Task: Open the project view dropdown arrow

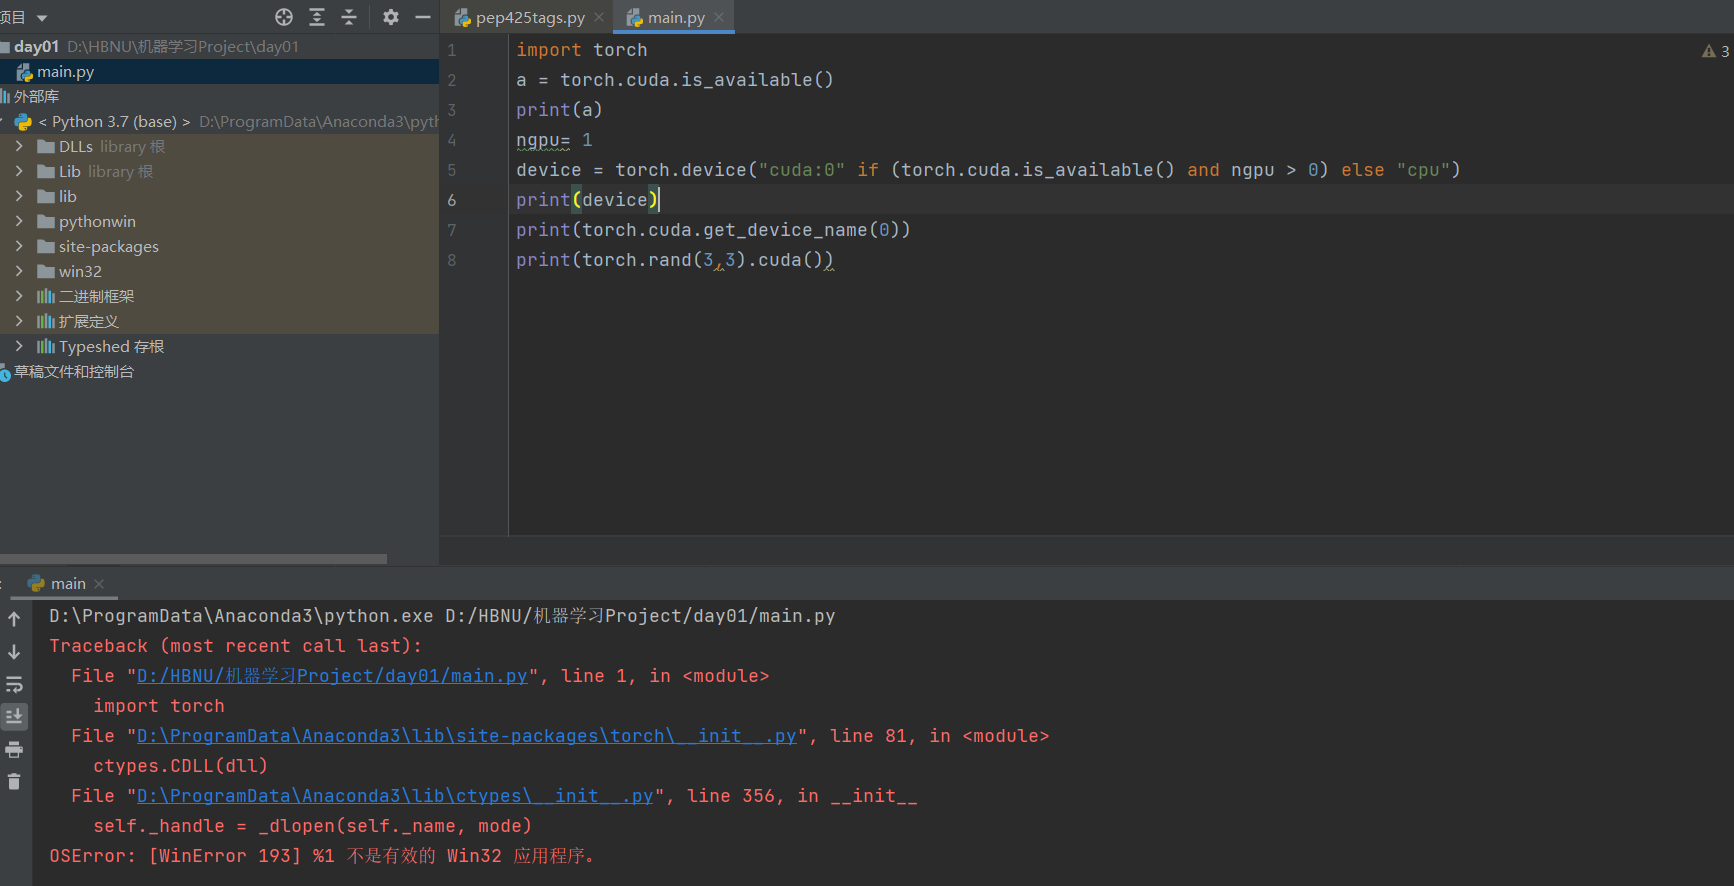Action: coord(42,18)
